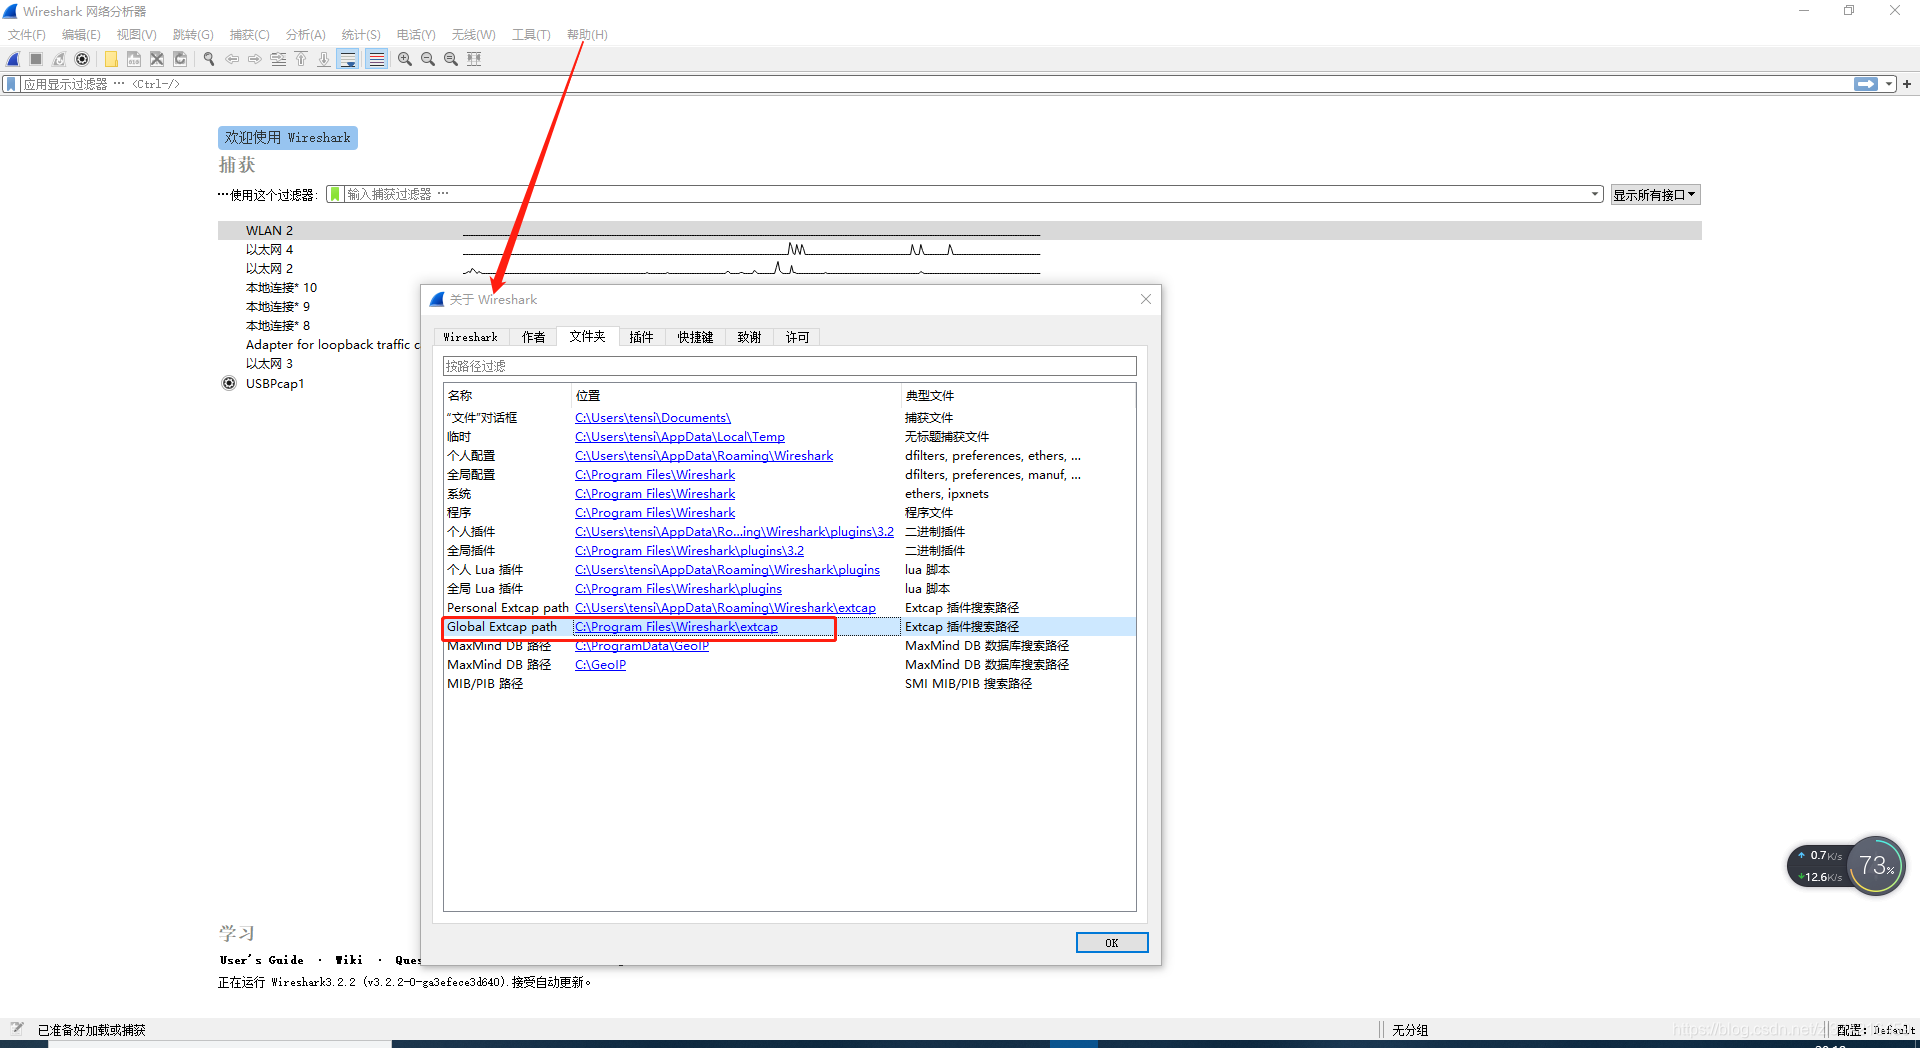Open 帮助(H) menu
The image size is (1920, 1048).
[x=587, y=34]
